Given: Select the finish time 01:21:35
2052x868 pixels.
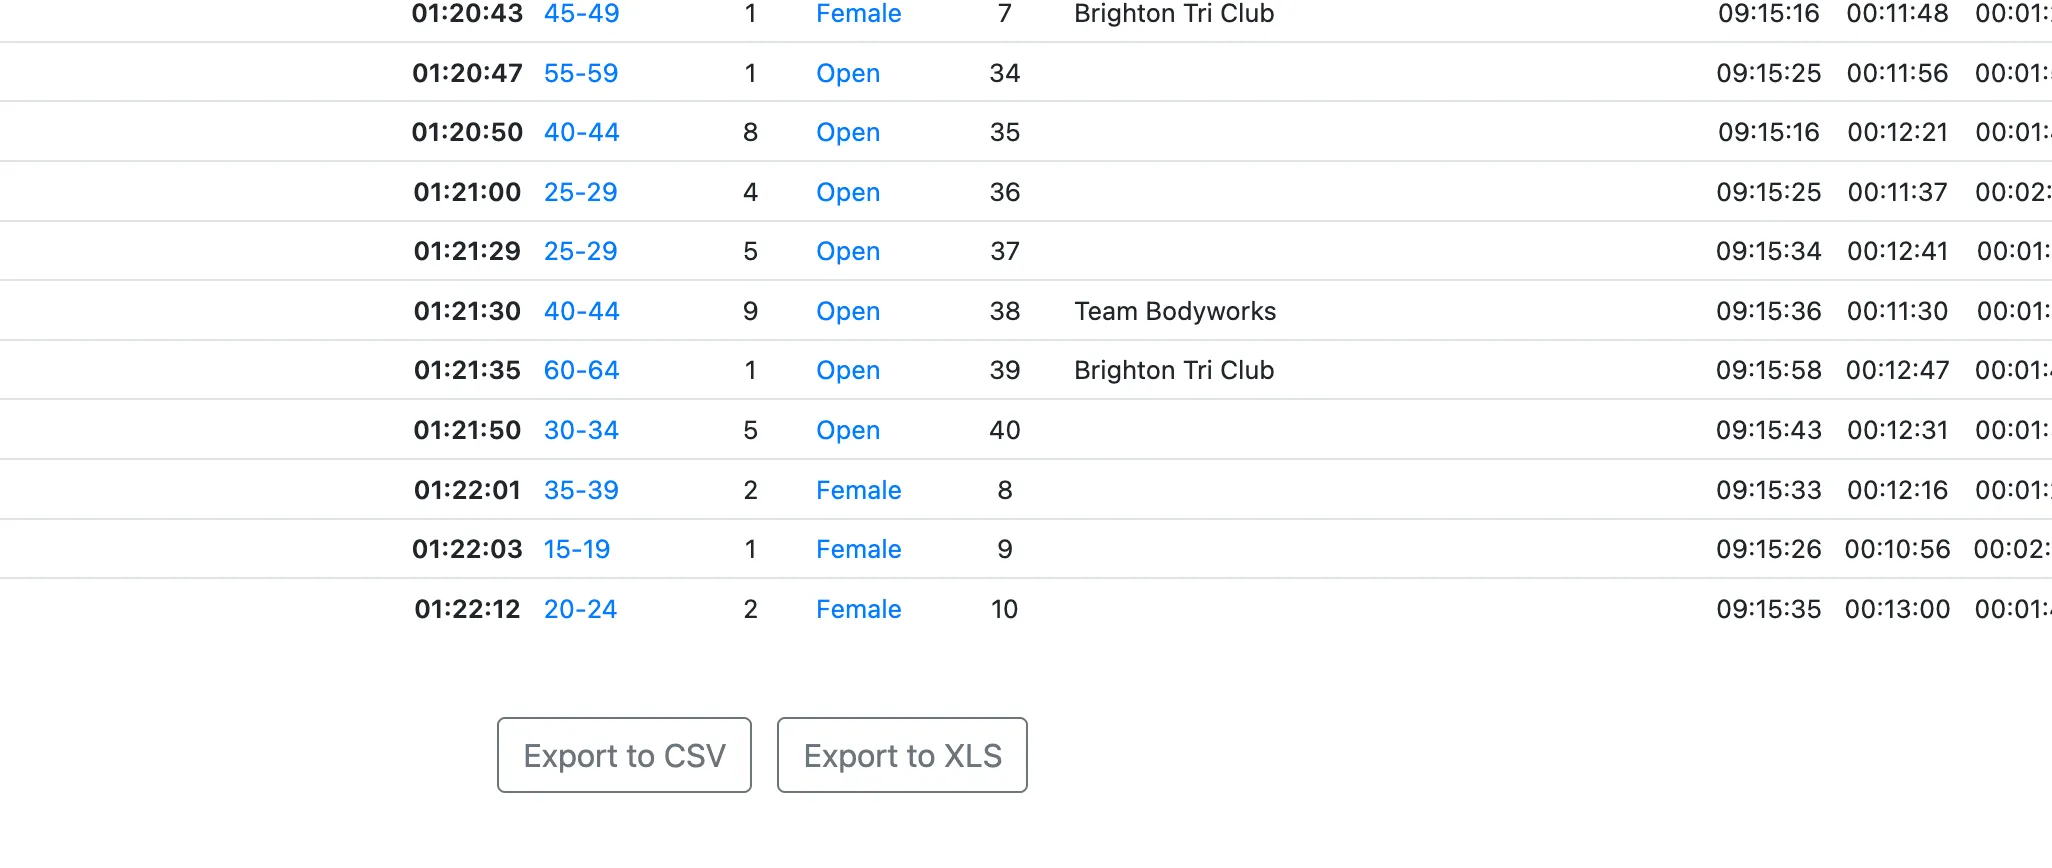Looking at the screenshot, I should [x=467, y=370].
